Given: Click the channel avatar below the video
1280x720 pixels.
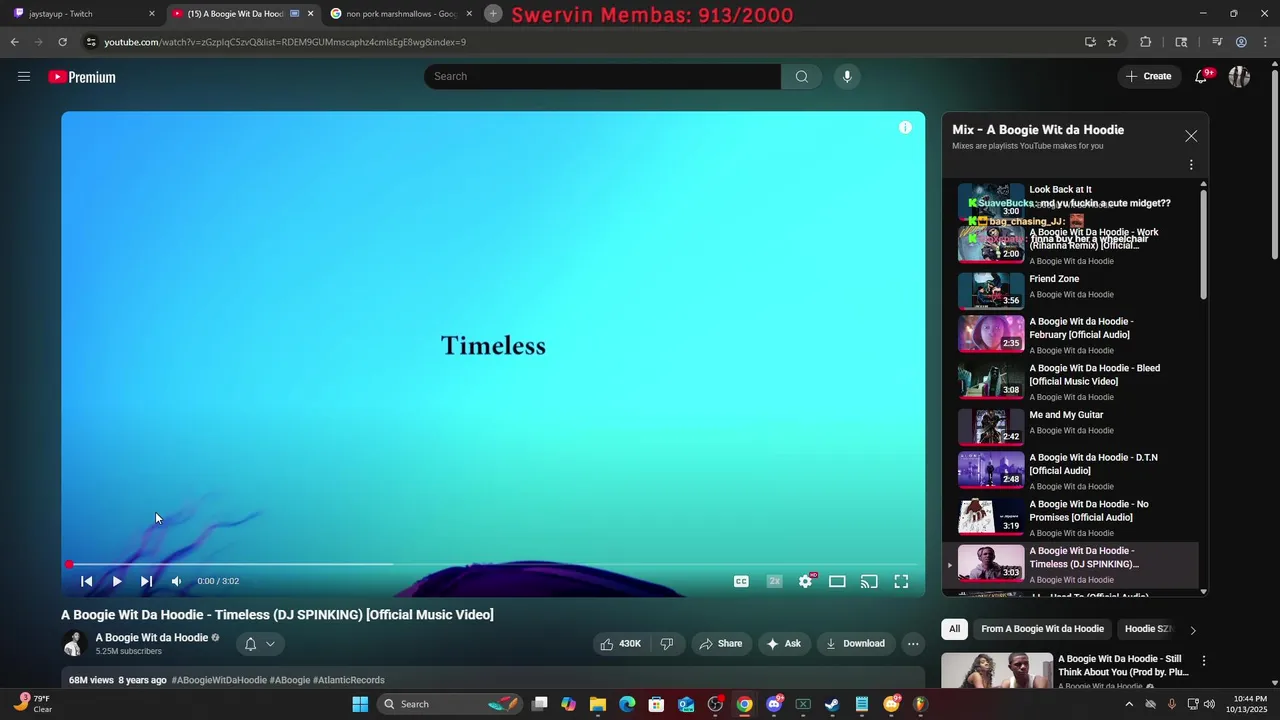Looking at the screenshot, I should point(74,644).
